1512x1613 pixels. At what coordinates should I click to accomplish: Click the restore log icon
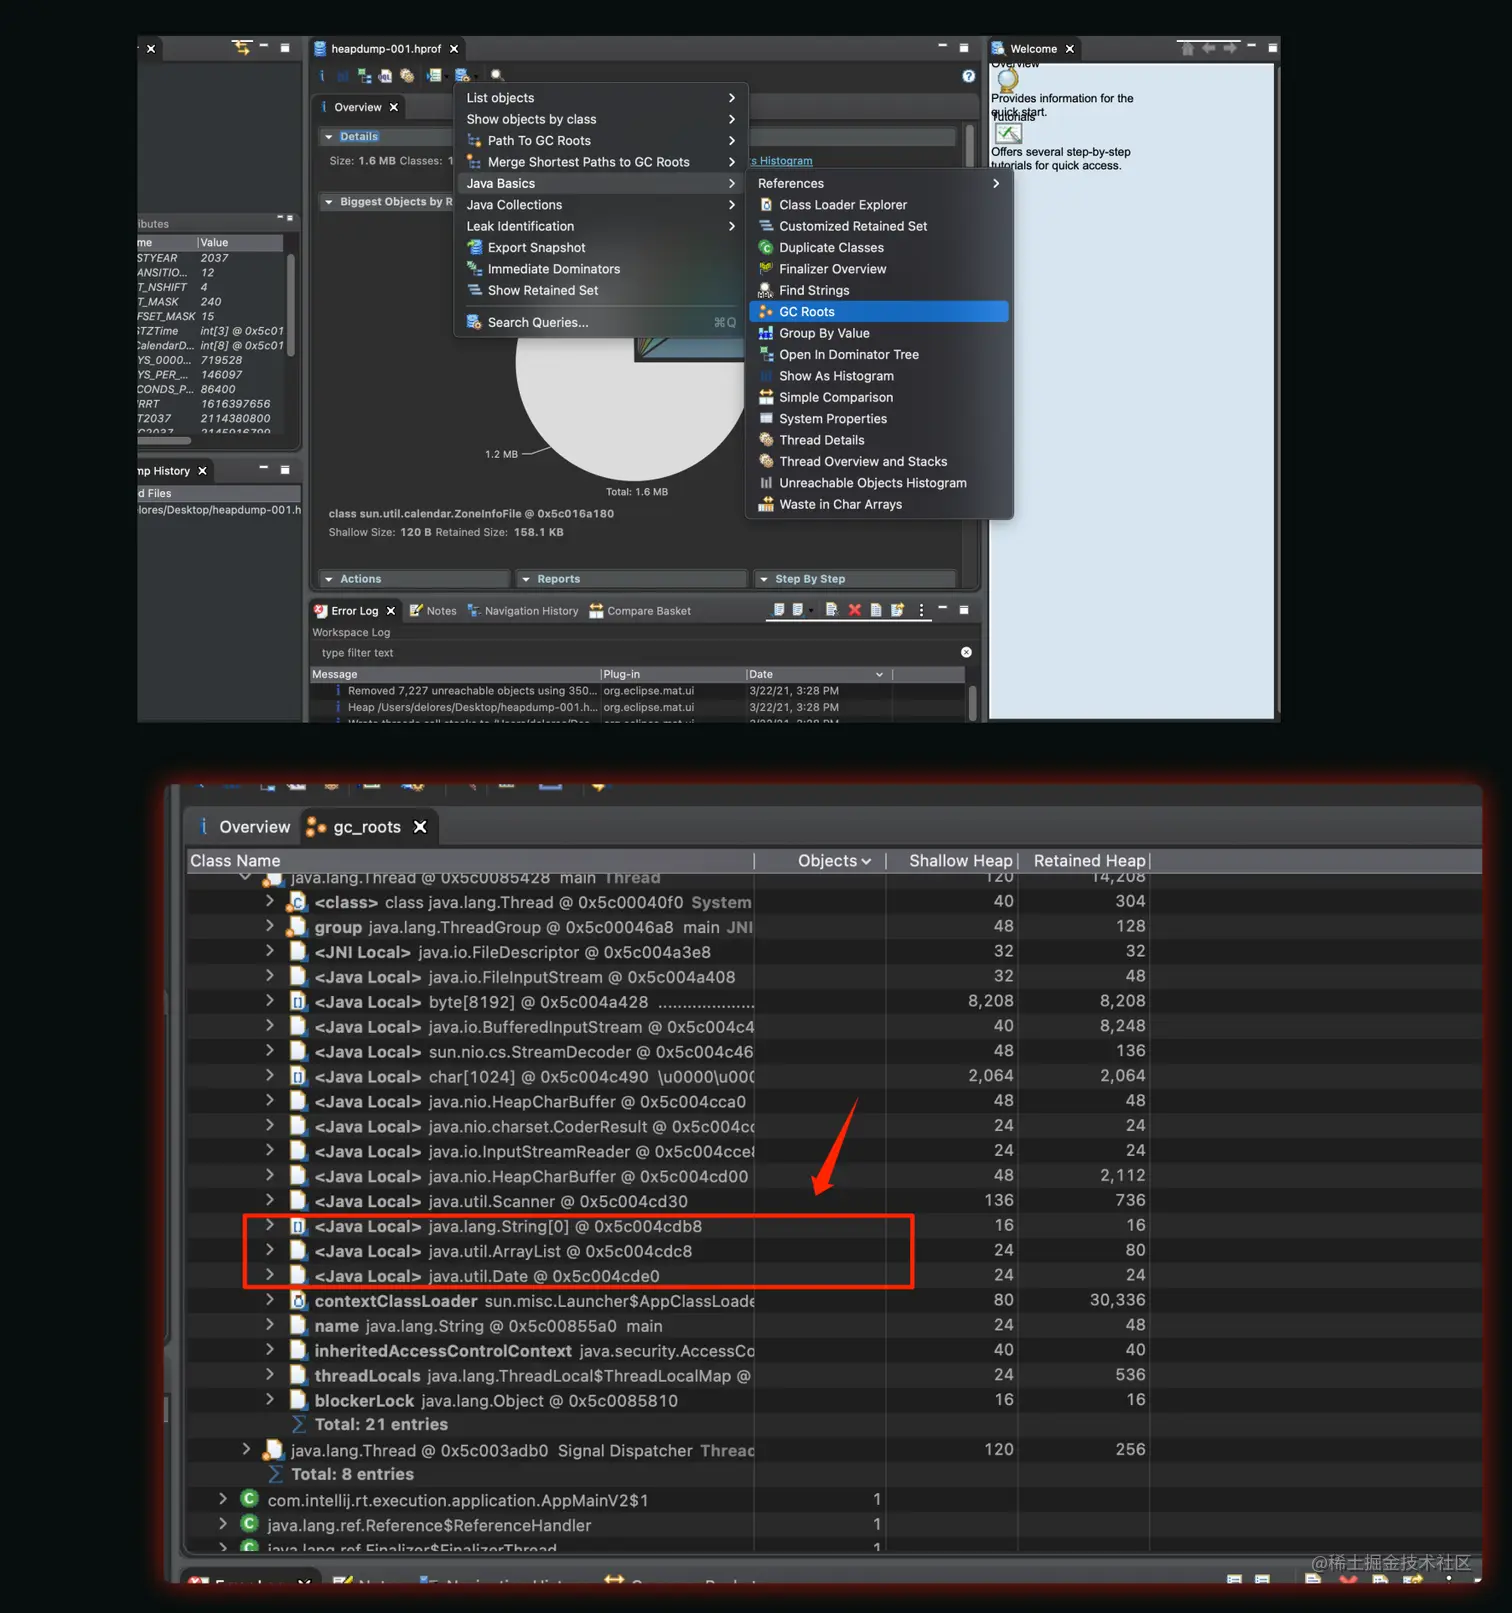pyautogui.click(x=897, y=610)
